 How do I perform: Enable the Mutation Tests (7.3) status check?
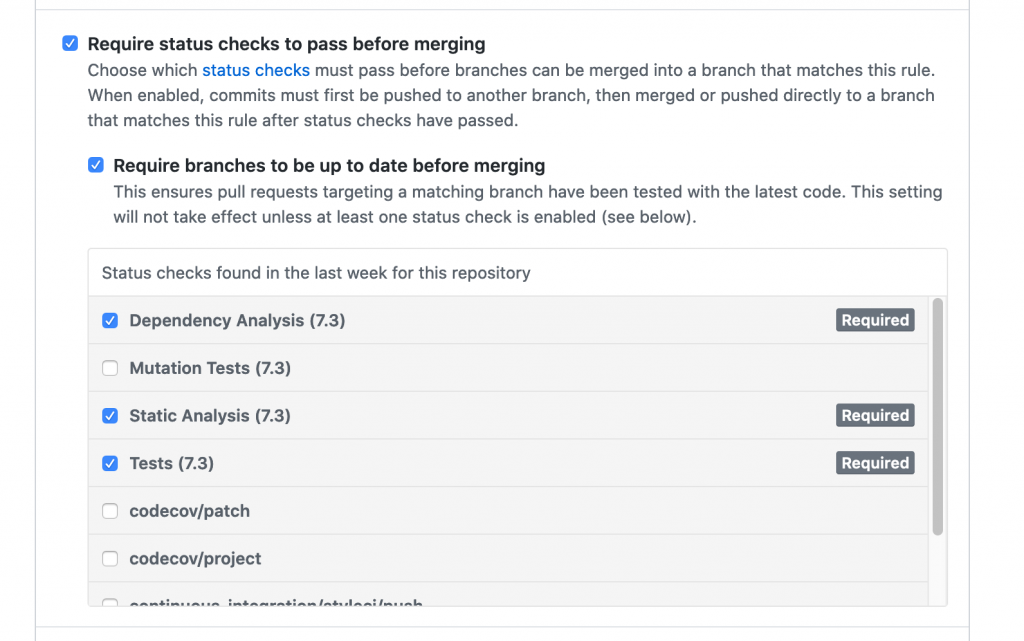(110, 368)
